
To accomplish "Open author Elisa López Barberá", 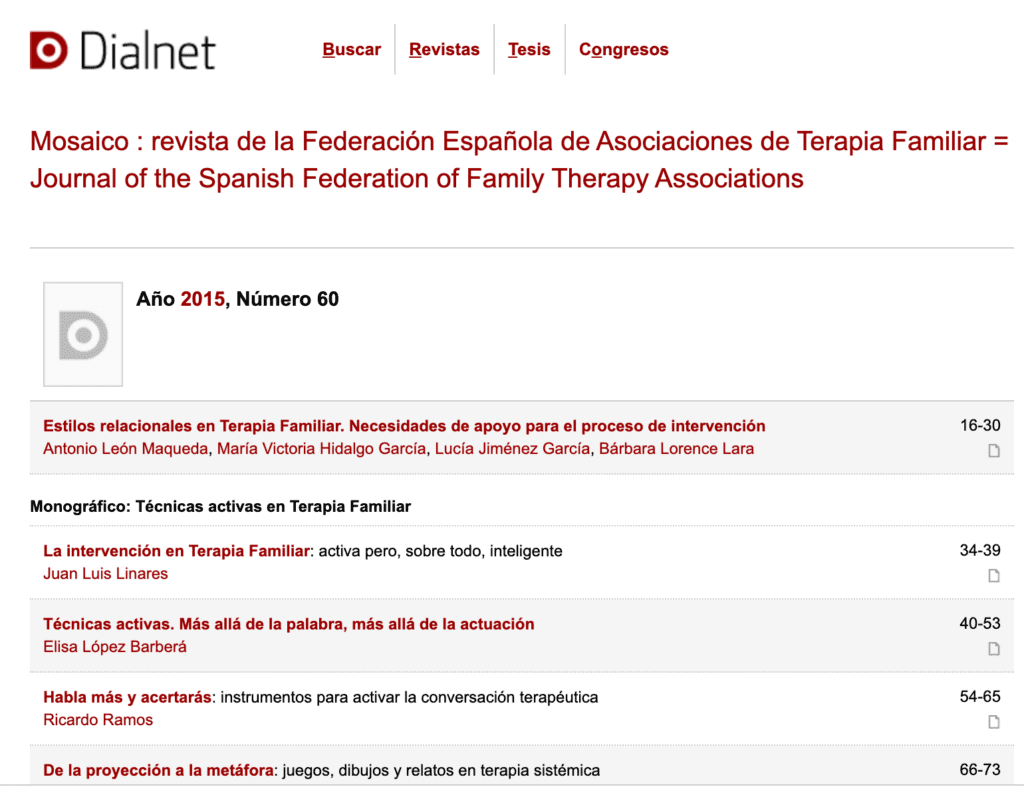I will pos(115,647).
